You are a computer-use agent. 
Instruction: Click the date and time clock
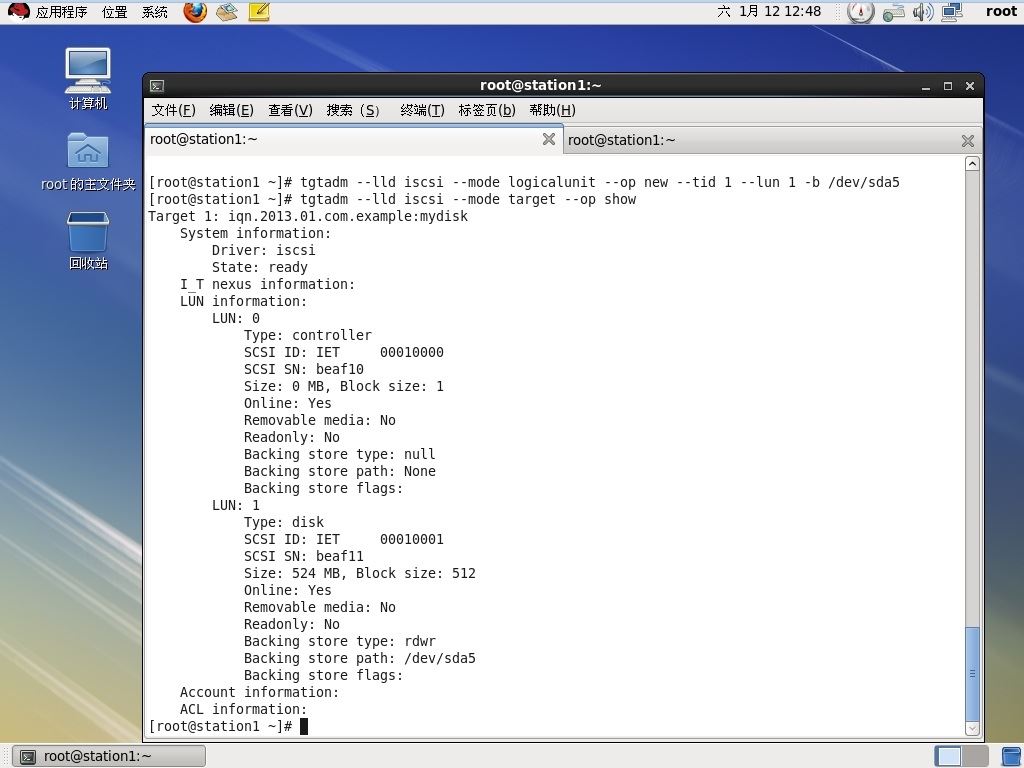769,12
